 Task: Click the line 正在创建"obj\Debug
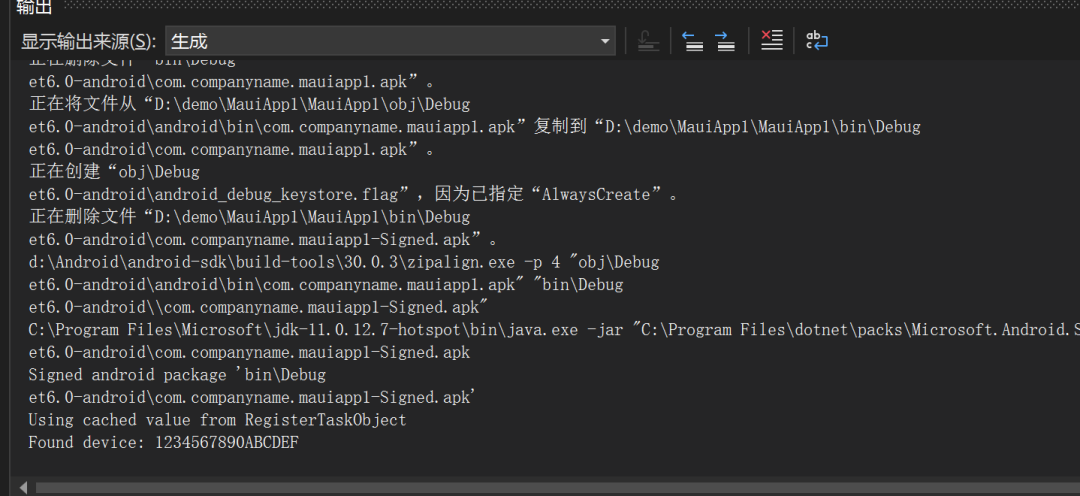[x=114, y=172]
